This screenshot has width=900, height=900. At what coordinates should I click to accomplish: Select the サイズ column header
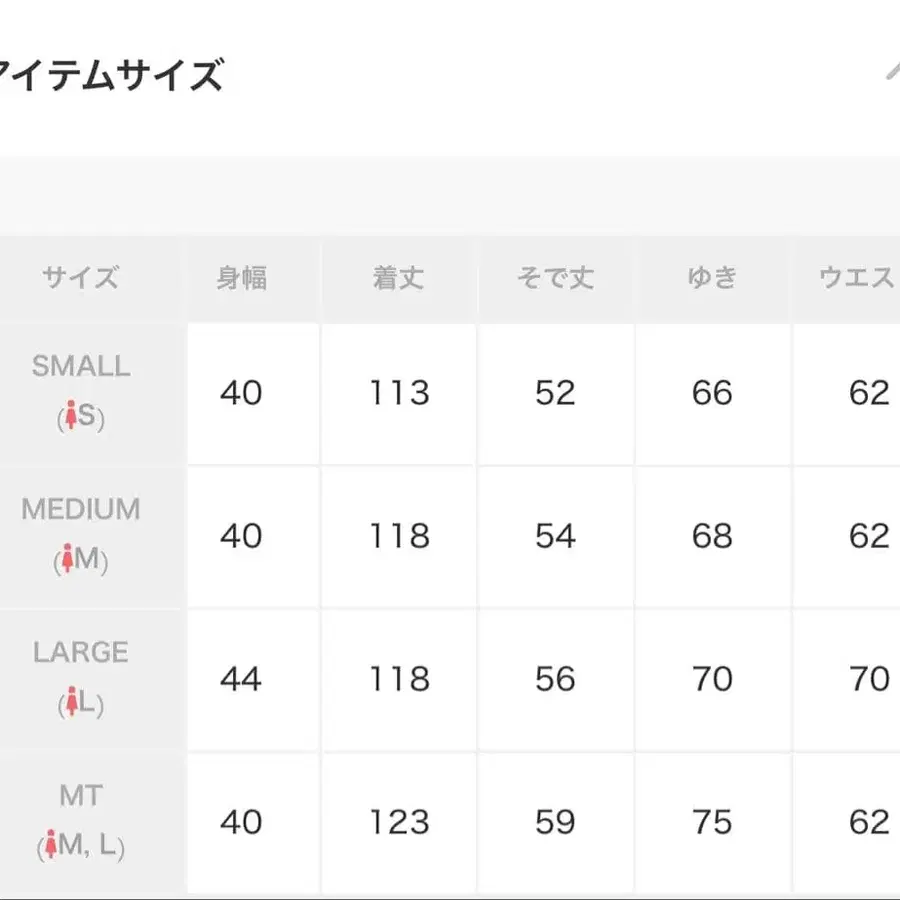point(81,278)
